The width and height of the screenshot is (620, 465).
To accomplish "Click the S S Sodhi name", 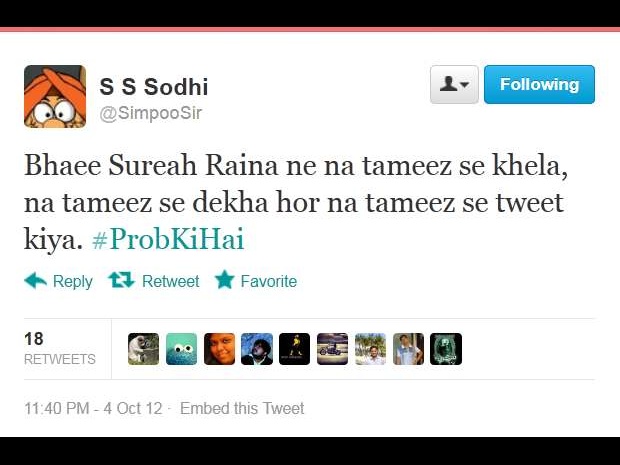I will click(153, 87).
